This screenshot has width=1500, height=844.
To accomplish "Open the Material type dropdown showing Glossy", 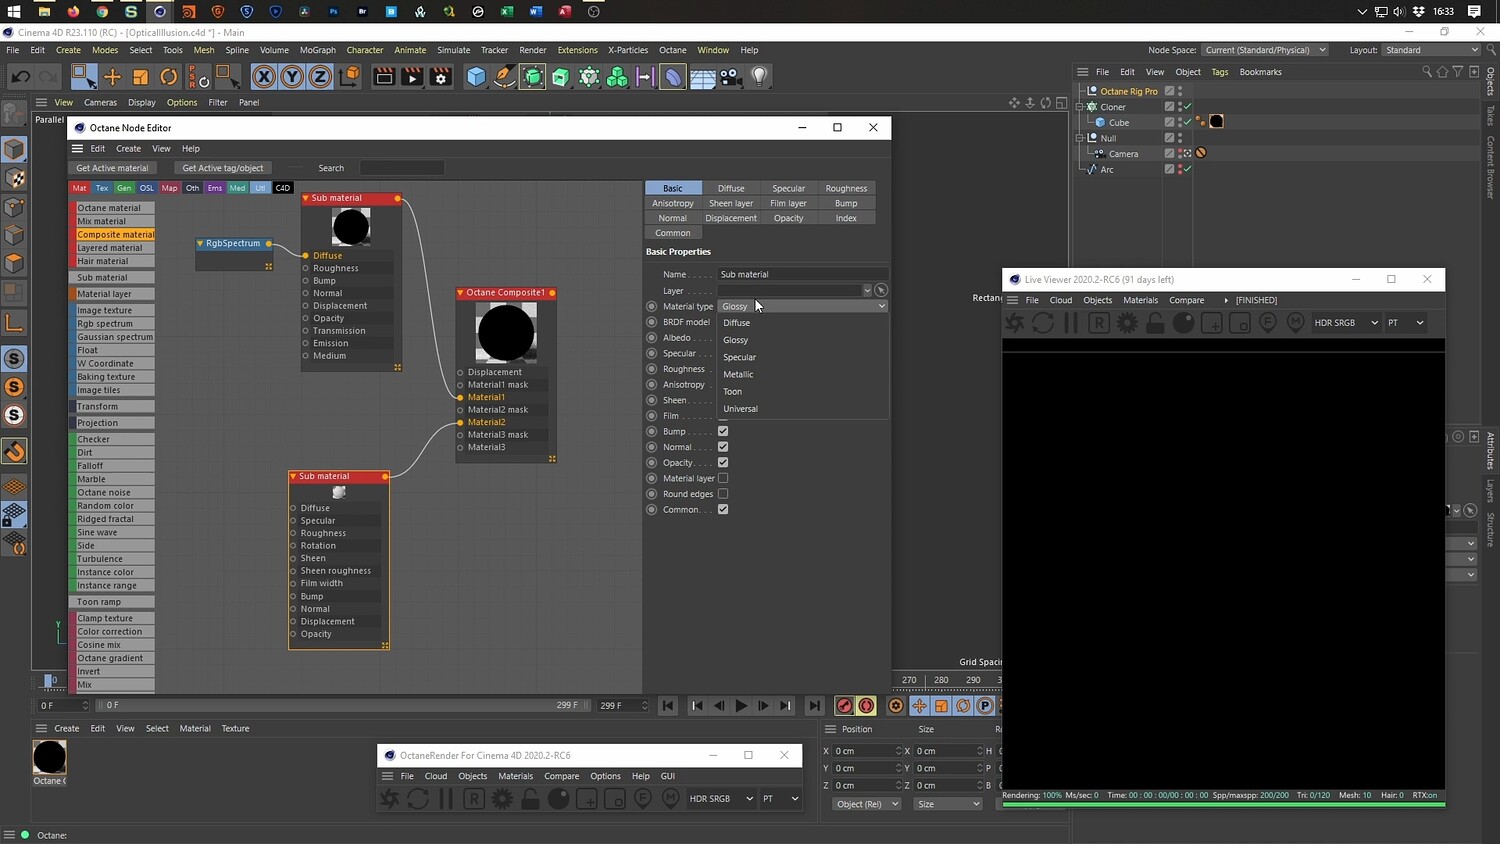I will 802,306.
